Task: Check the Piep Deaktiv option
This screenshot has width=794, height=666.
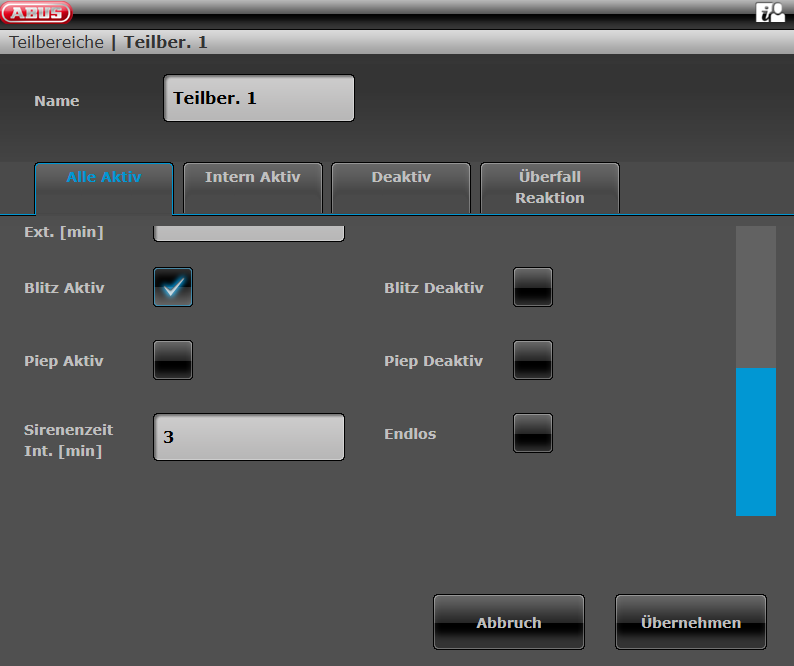Action: point(533,360)
